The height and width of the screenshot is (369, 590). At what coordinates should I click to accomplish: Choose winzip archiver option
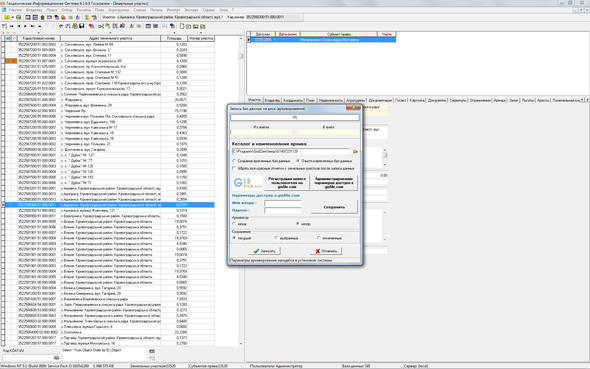click(298, 224)
